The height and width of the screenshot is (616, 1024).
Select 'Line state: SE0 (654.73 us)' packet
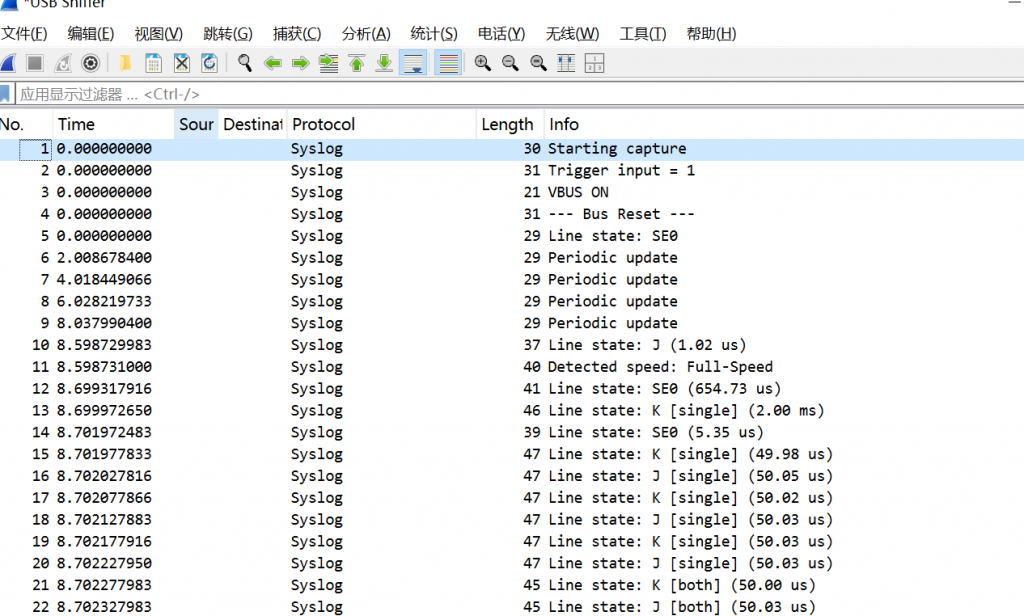(512, 389)
